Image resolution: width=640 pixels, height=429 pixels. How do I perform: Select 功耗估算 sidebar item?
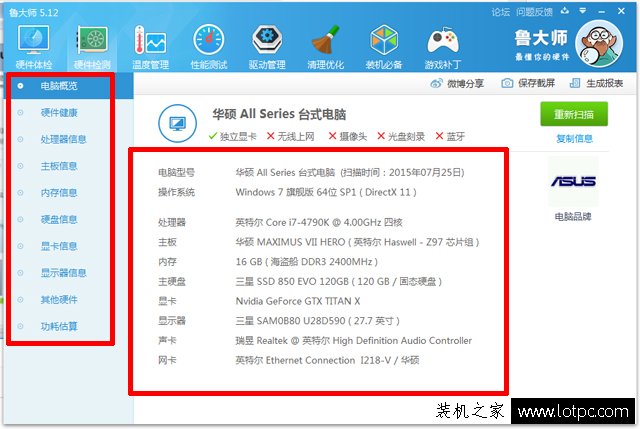tap(60, 326)
